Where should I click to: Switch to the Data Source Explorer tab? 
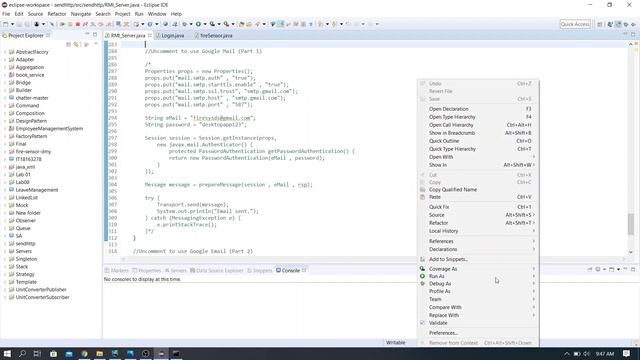click(216, 271)
